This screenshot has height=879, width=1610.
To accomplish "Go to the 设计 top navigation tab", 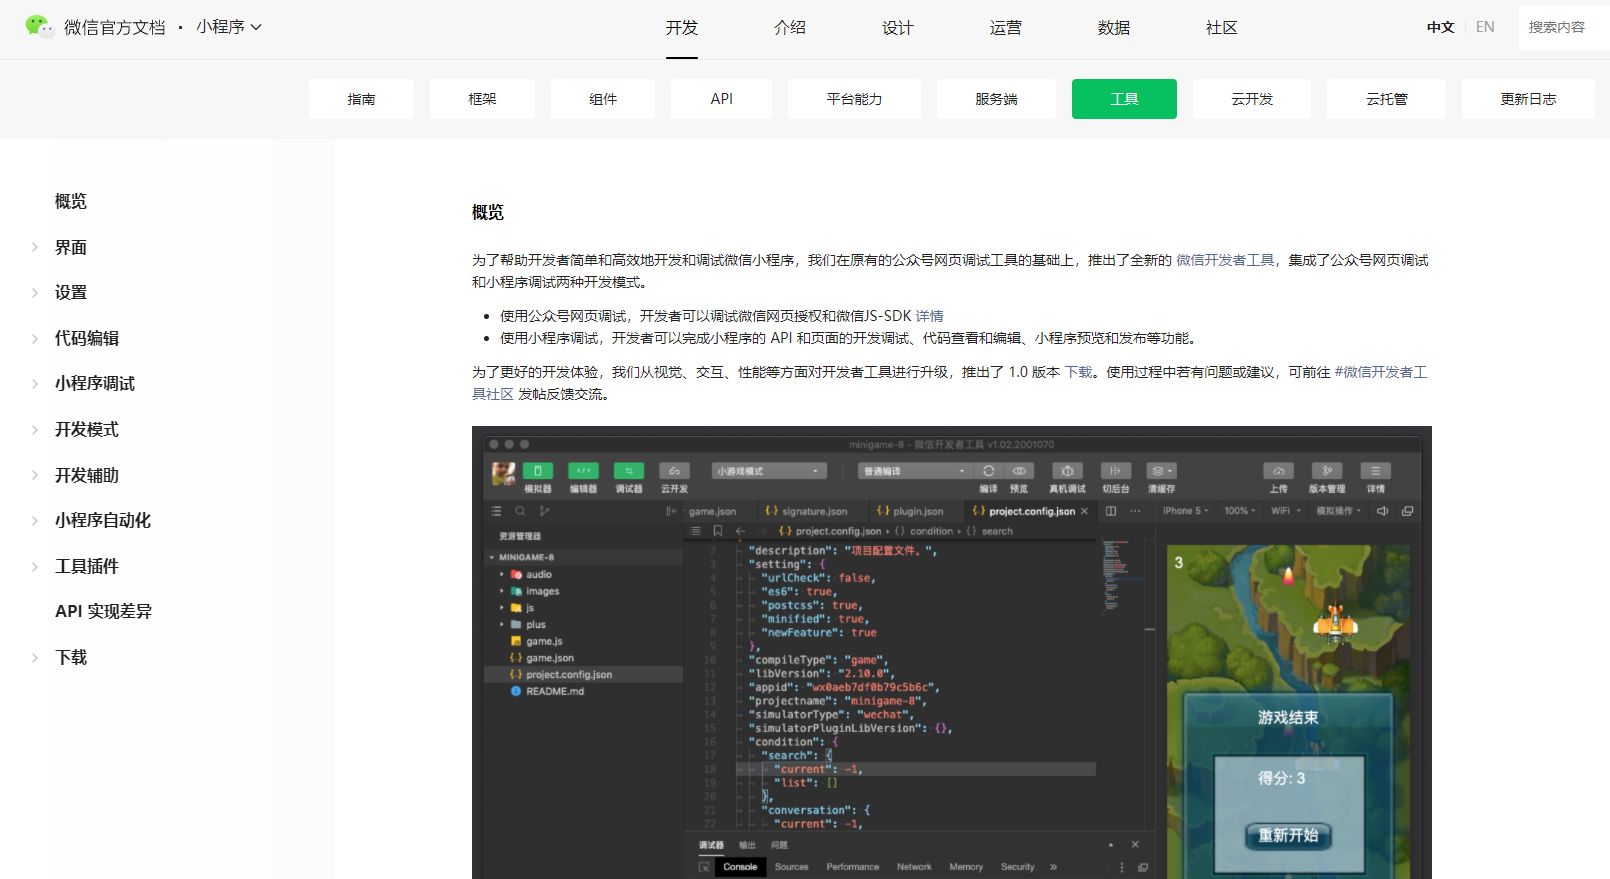I will pos(898,28).
